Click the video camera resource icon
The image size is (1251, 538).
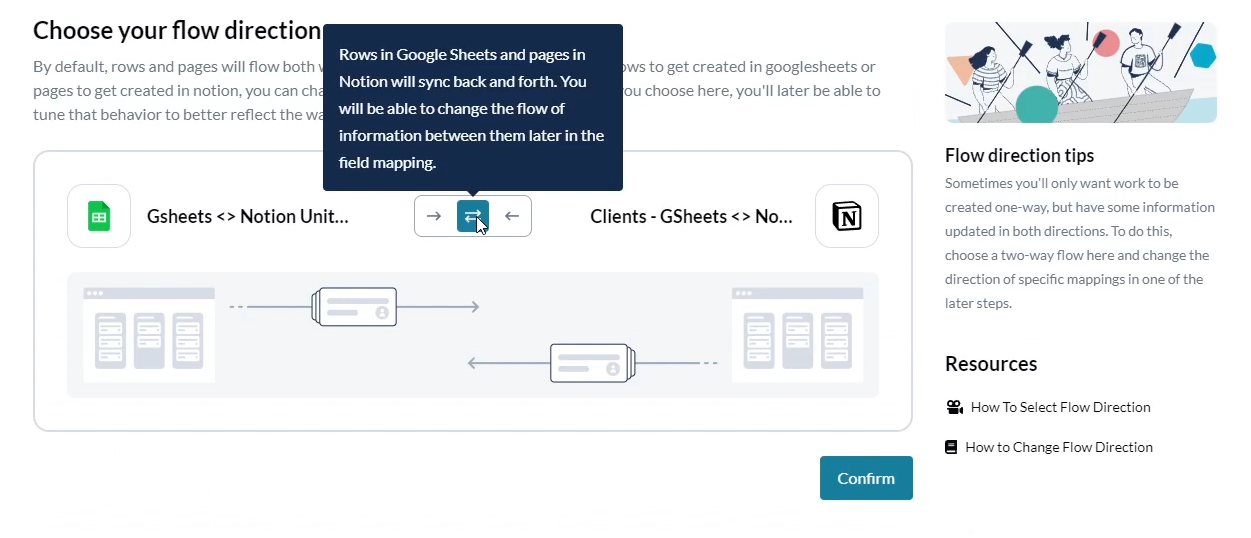coord(954,407)
